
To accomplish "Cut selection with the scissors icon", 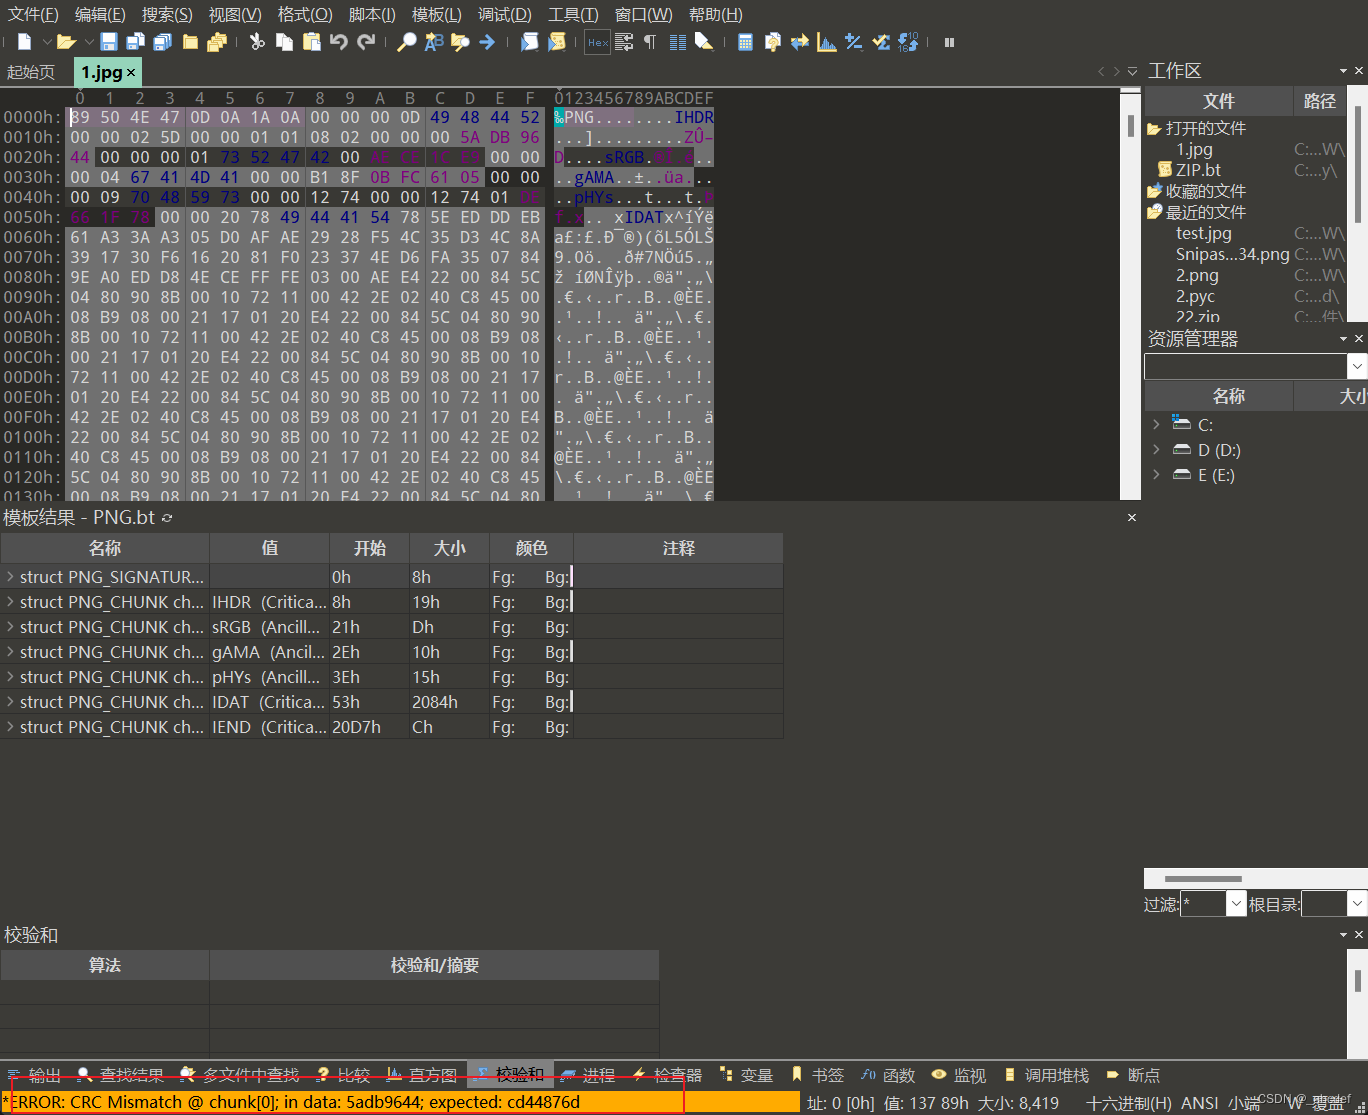I will [257, 42].
